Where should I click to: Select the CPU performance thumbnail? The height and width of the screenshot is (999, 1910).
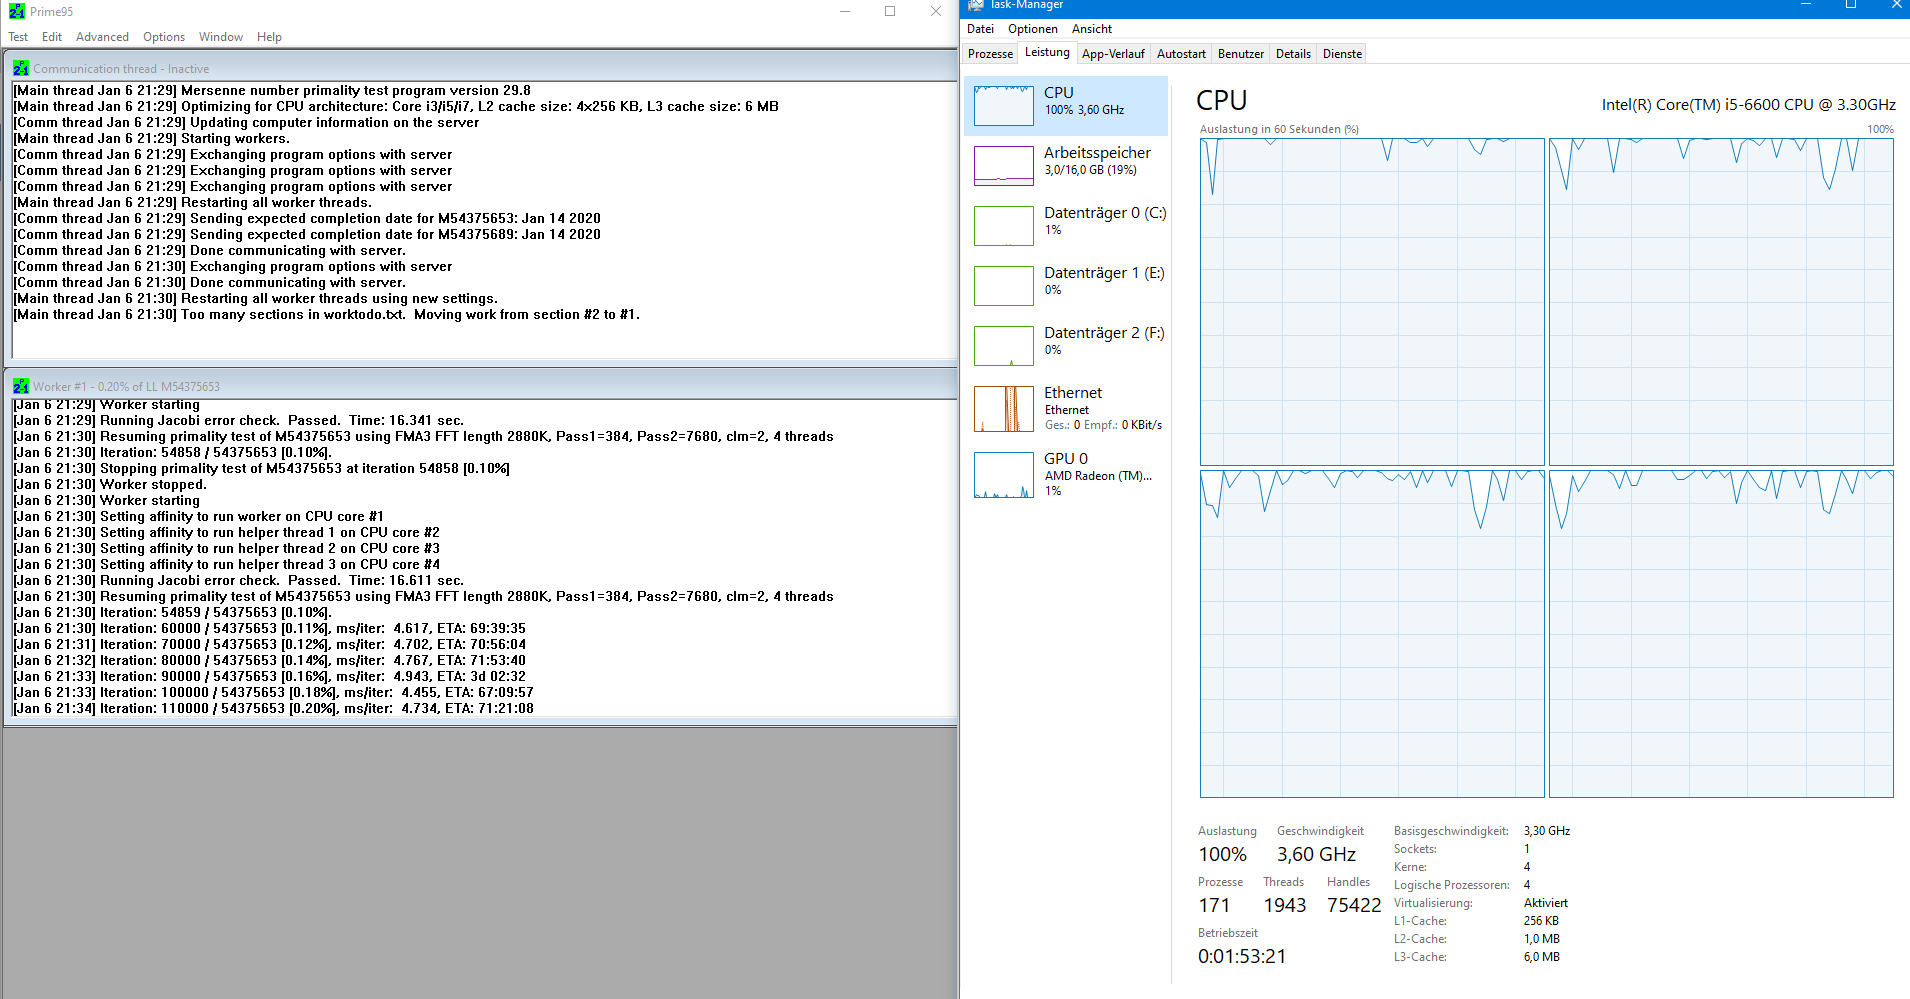pos(1066,105)
